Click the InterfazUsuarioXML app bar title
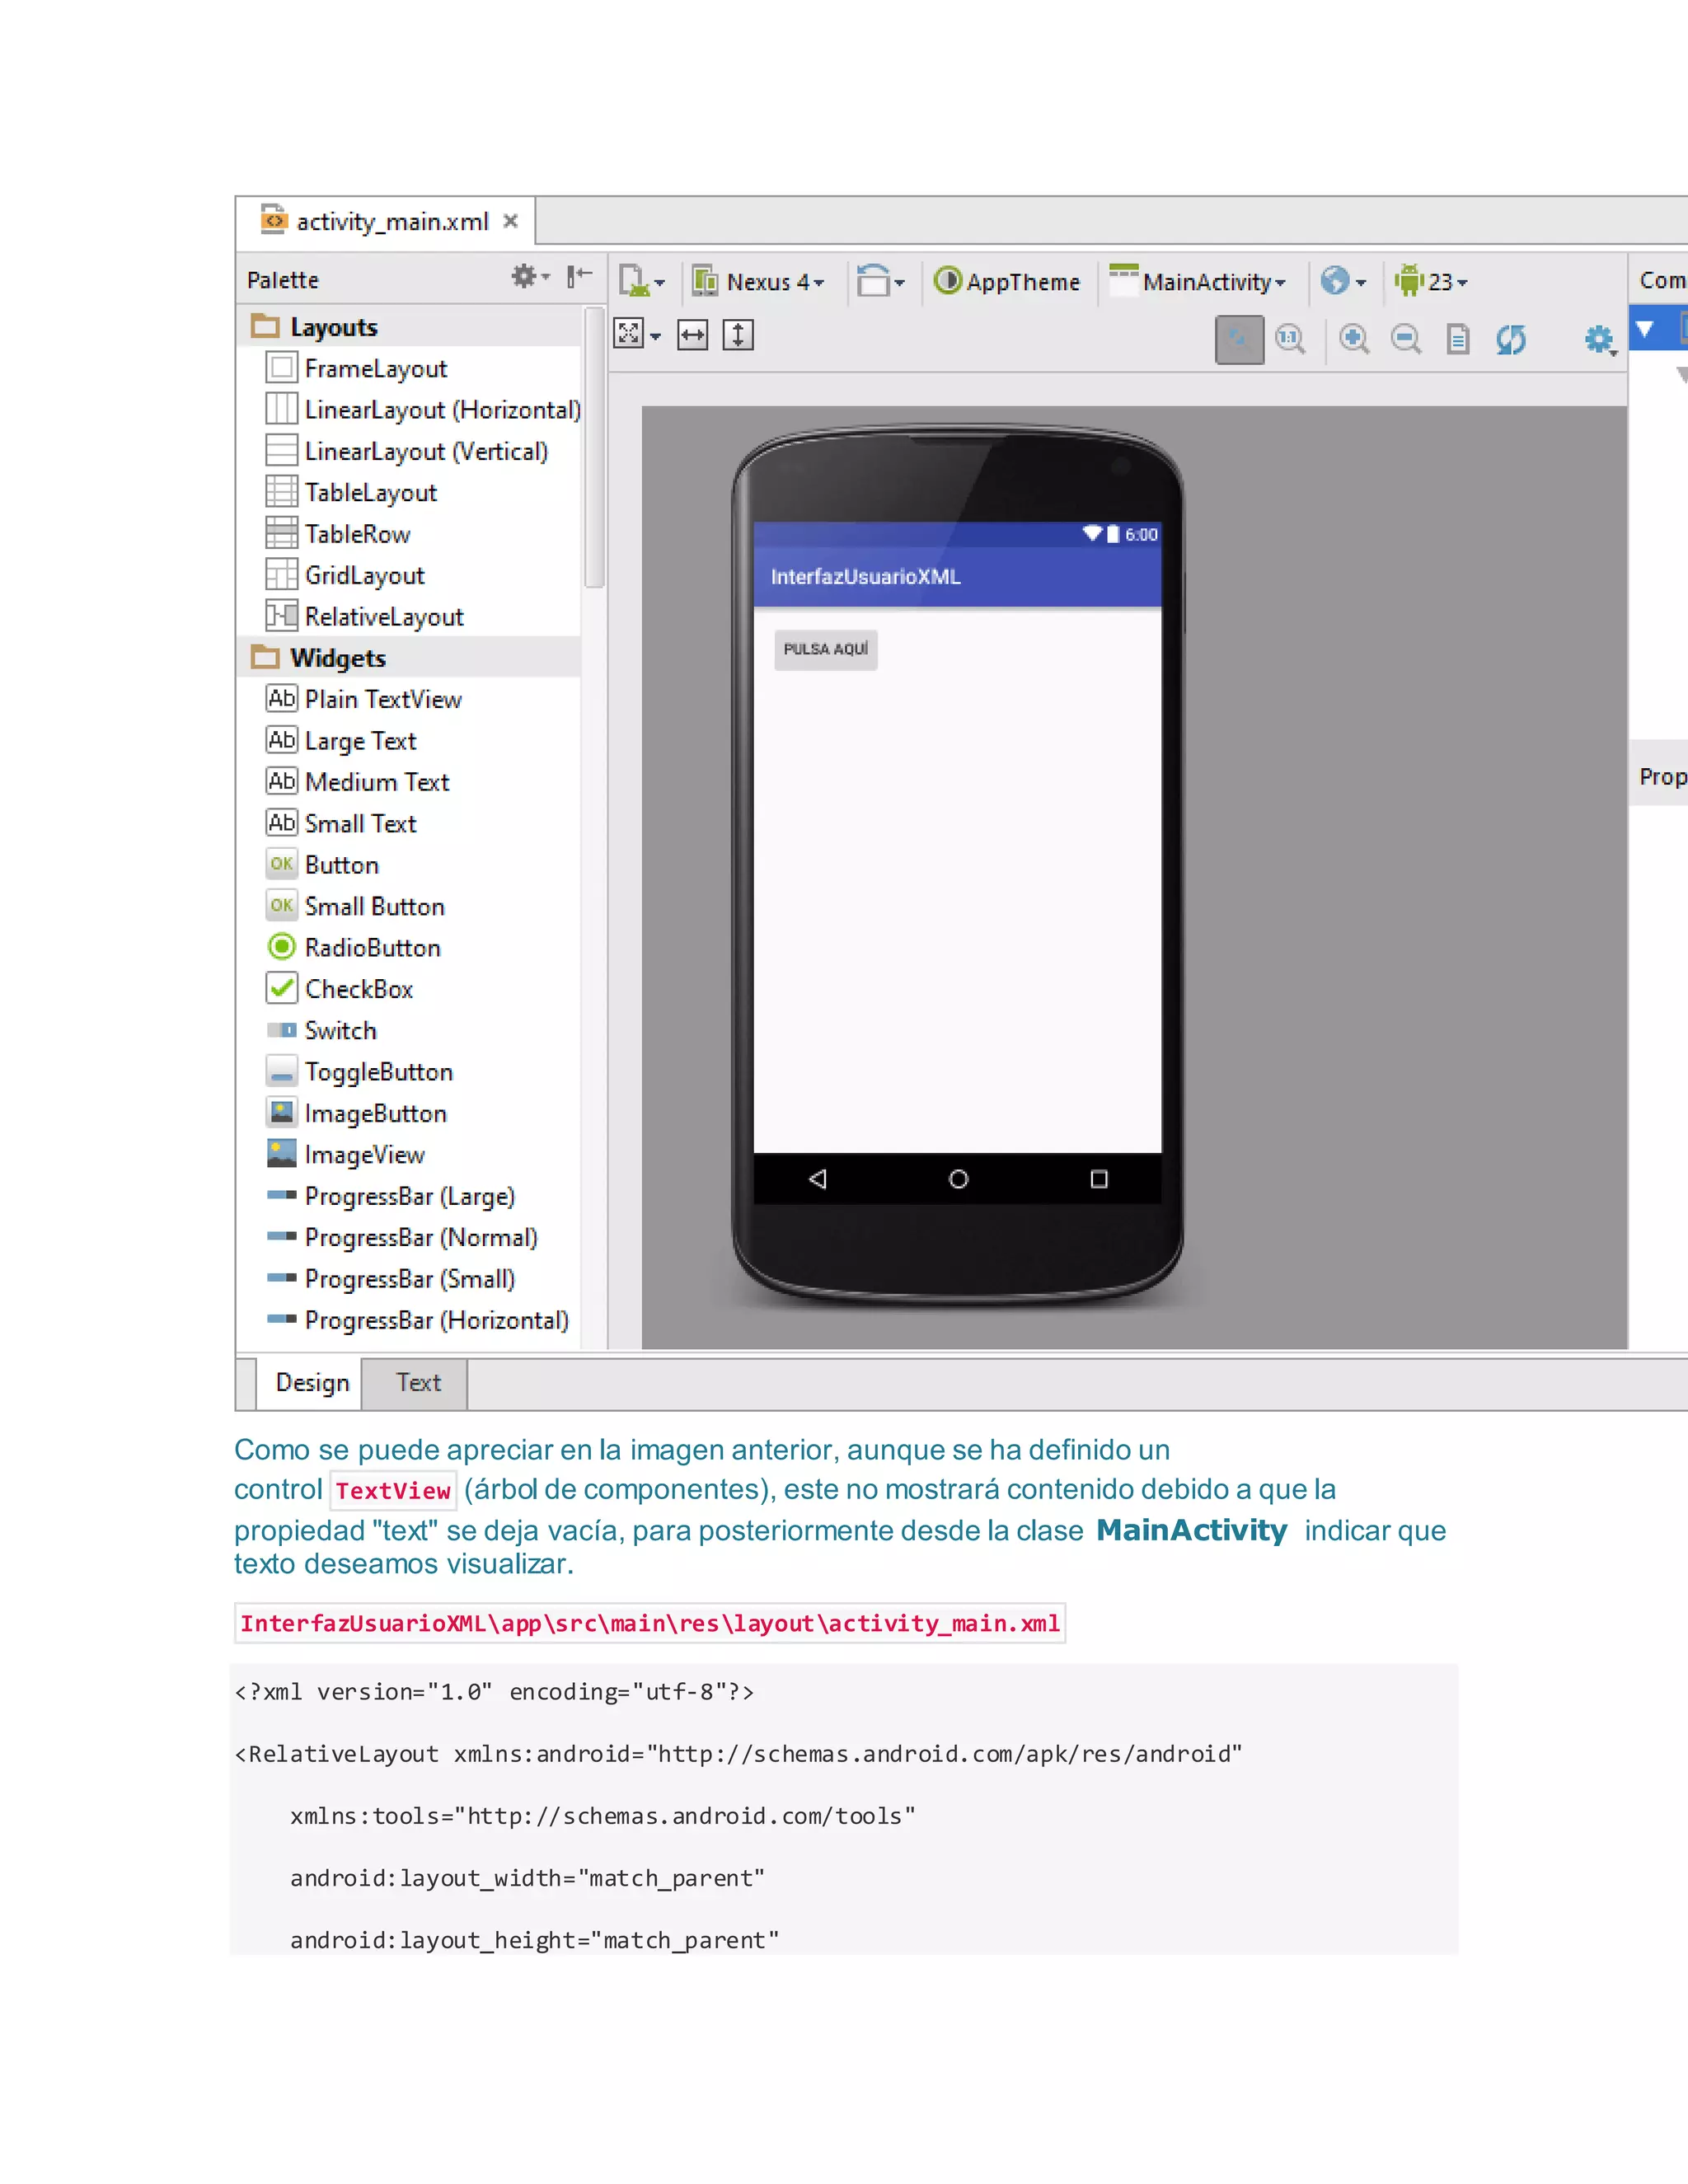Viewport: 1688px width, 2184px height. pyautogui.click(x=865, y=577)
